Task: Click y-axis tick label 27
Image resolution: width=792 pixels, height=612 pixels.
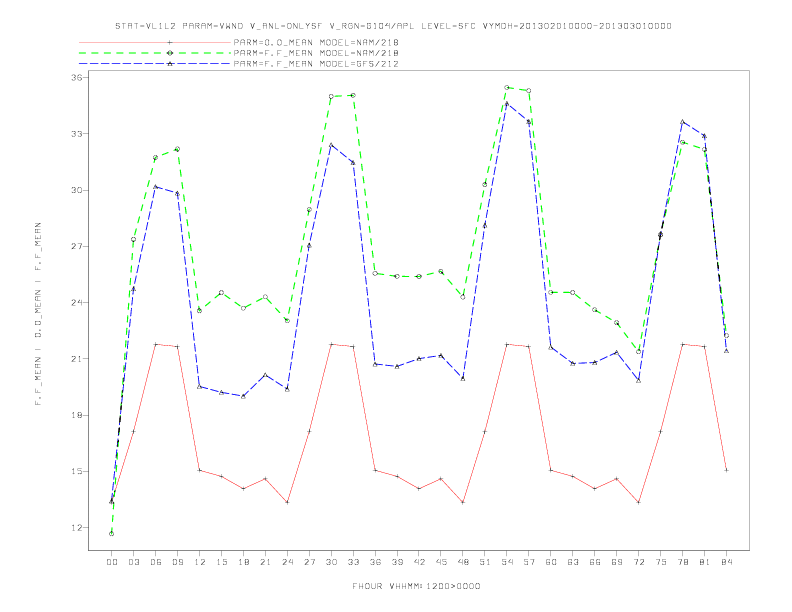Action: [76, 246]
